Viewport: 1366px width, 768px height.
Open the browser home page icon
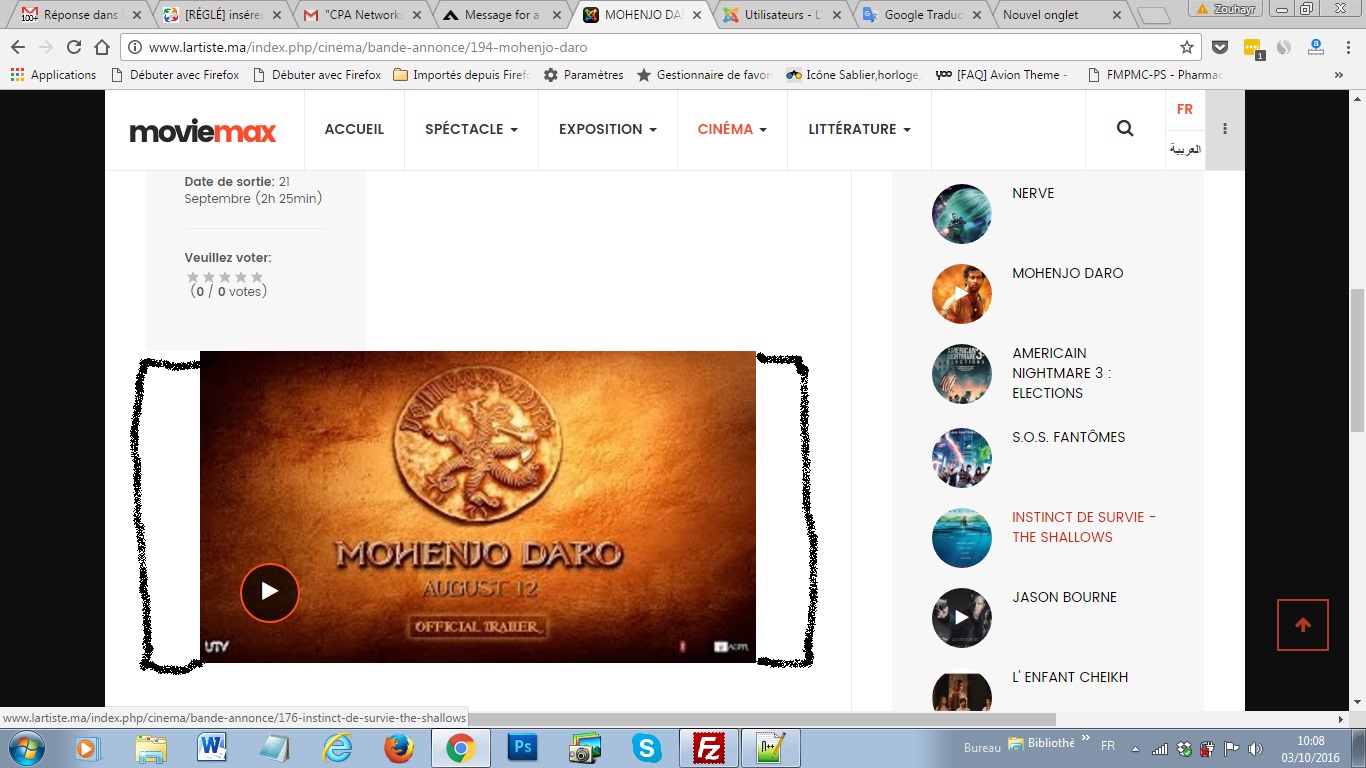click(101, 47)
